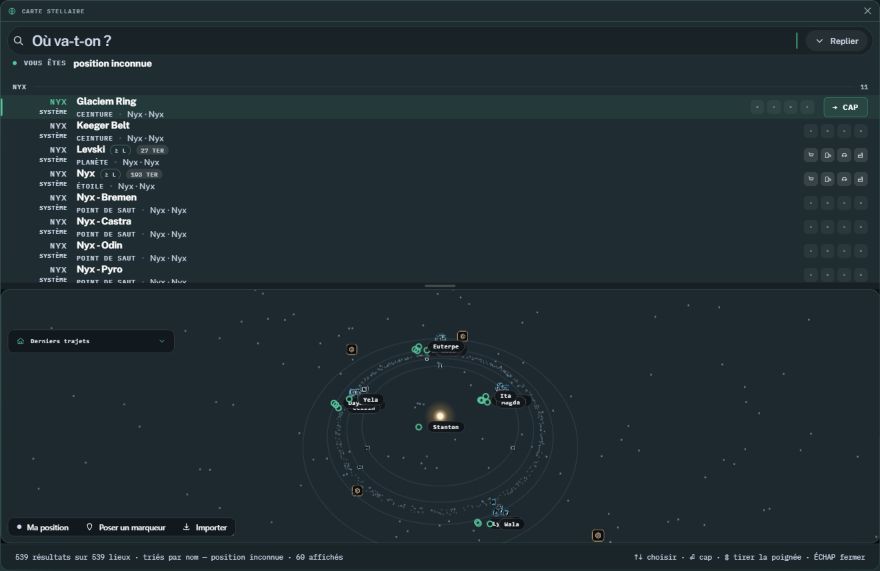Click the Ma position button
The height and width of the screenshot is (571, 880).
coord(43,527)
